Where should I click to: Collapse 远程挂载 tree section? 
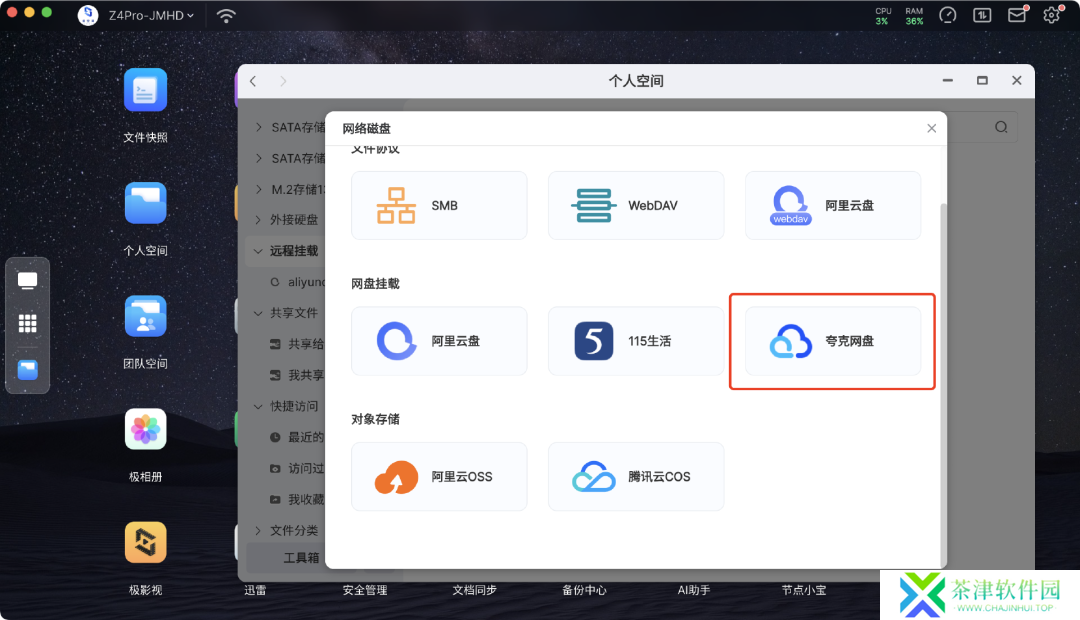point(258,251)
